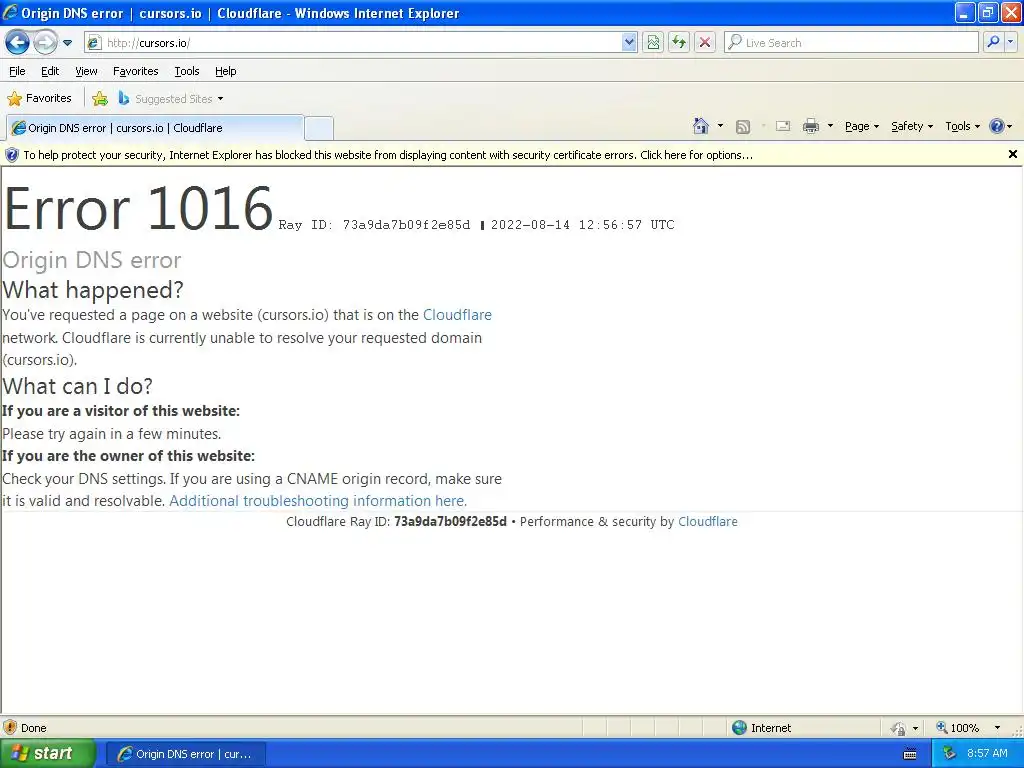The width and height of the screenshot is (1024, 768).
Task: Expand the address bar history dropdown
Action: (629, 43)
